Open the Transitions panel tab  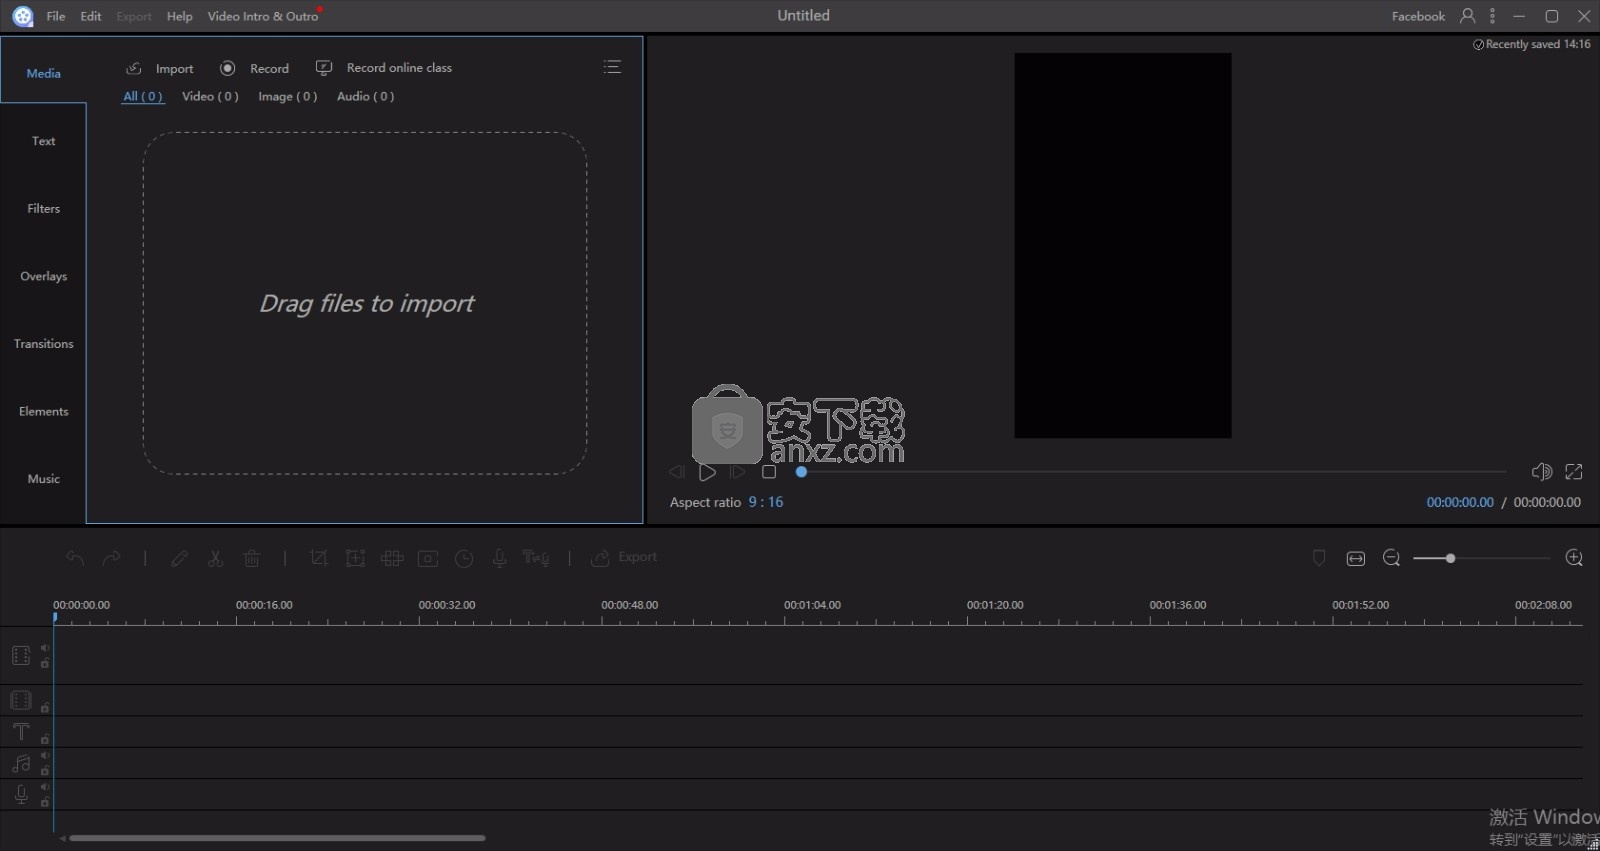pos(43,343)
